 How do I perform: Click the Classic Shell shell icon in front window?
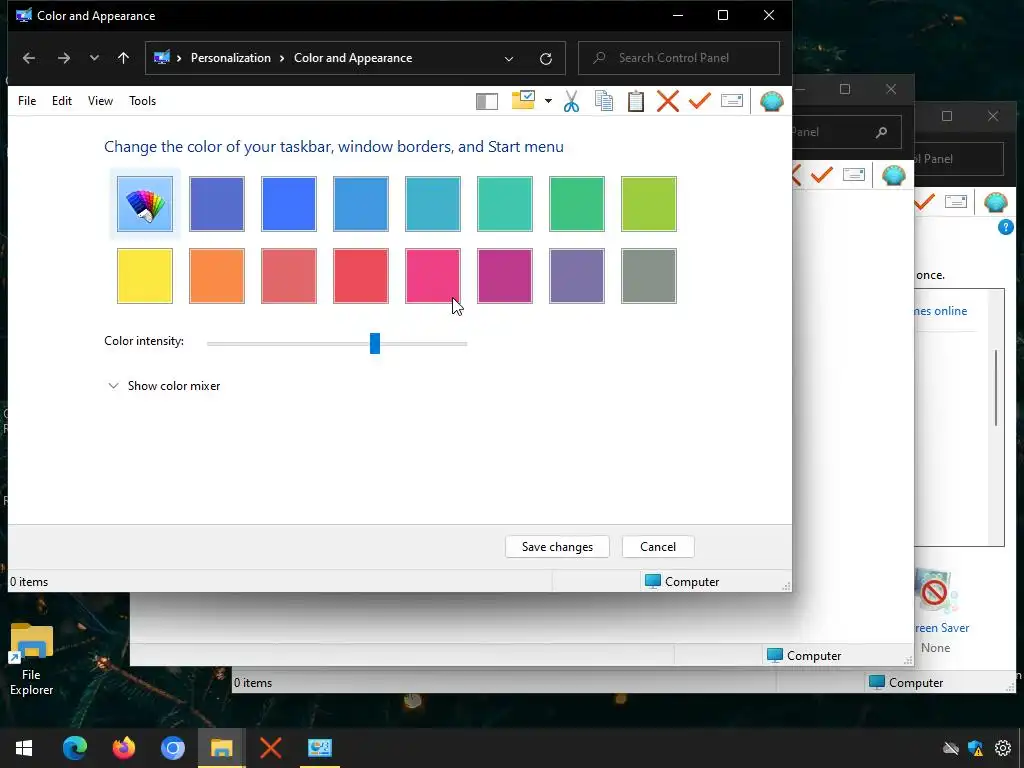coord(771,101)
